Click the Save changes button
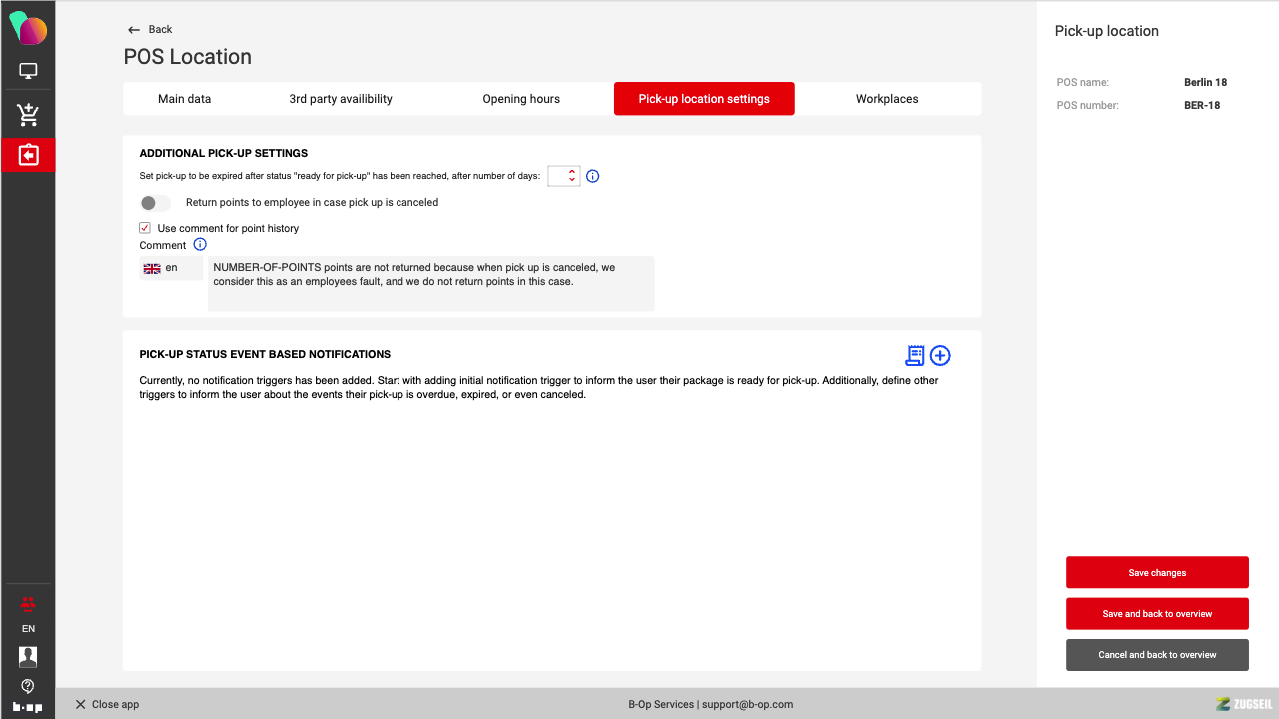This screenshot has width=1279, height=719. [x=1157, y=573]
